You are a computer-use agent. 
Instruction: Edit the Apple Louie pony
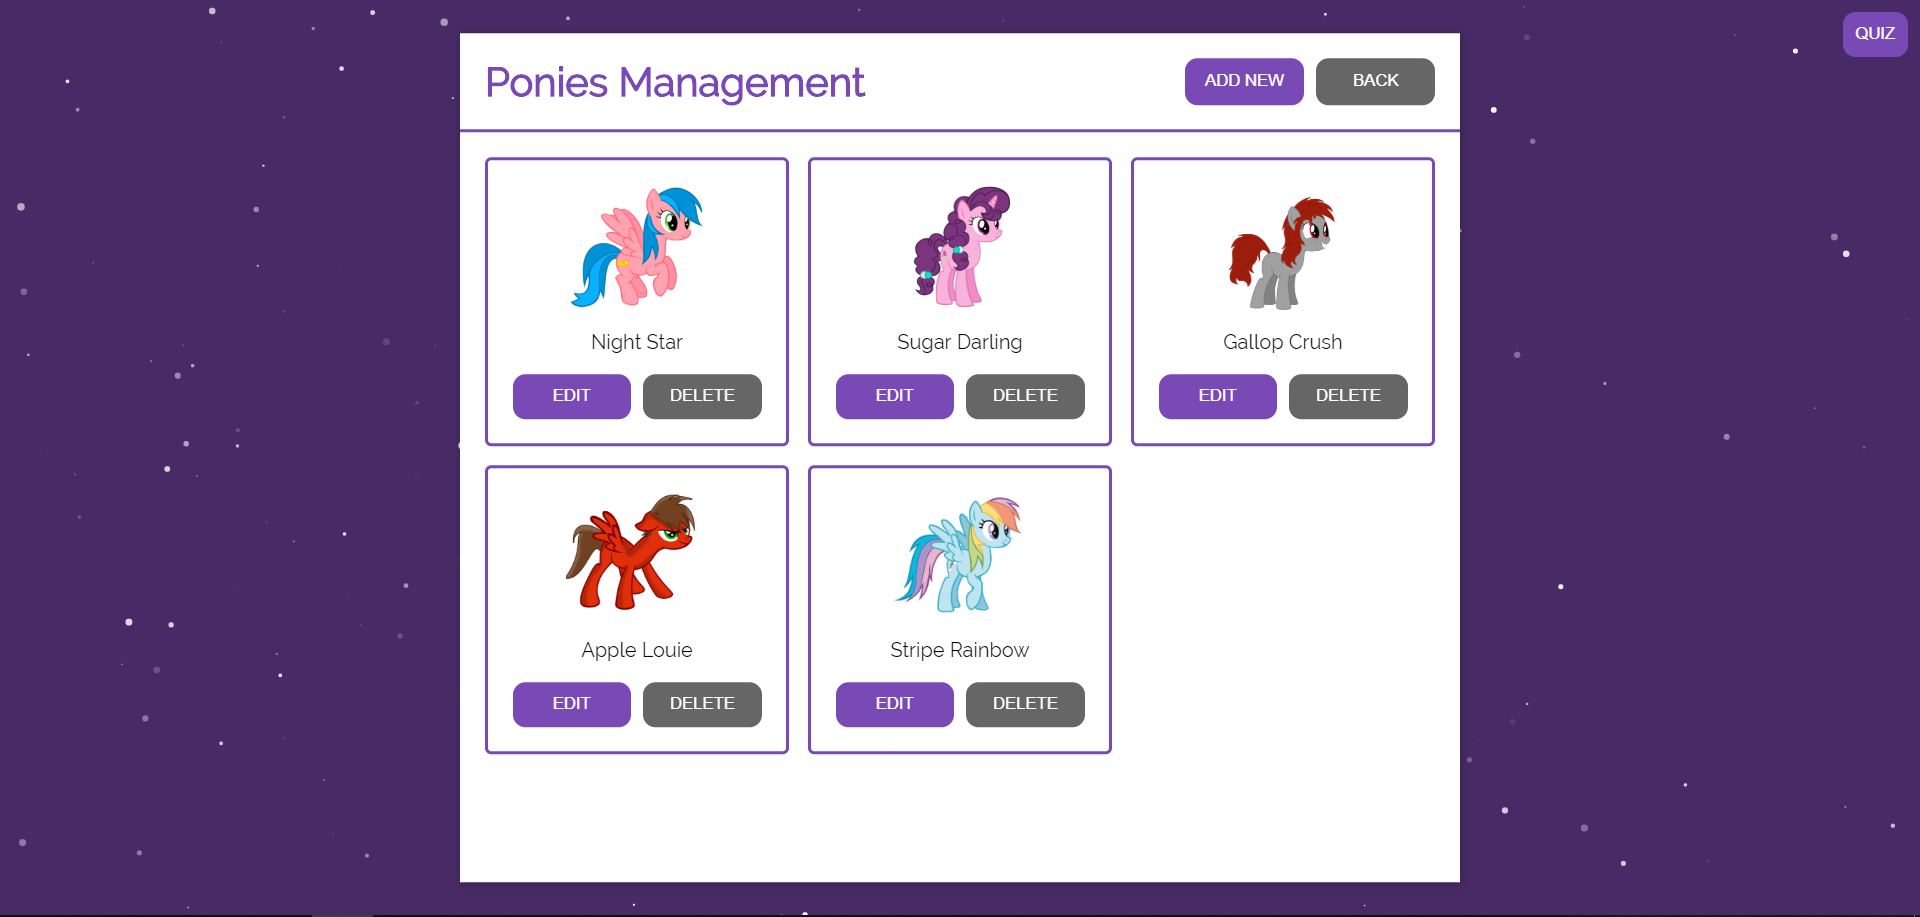click(571, 704)
